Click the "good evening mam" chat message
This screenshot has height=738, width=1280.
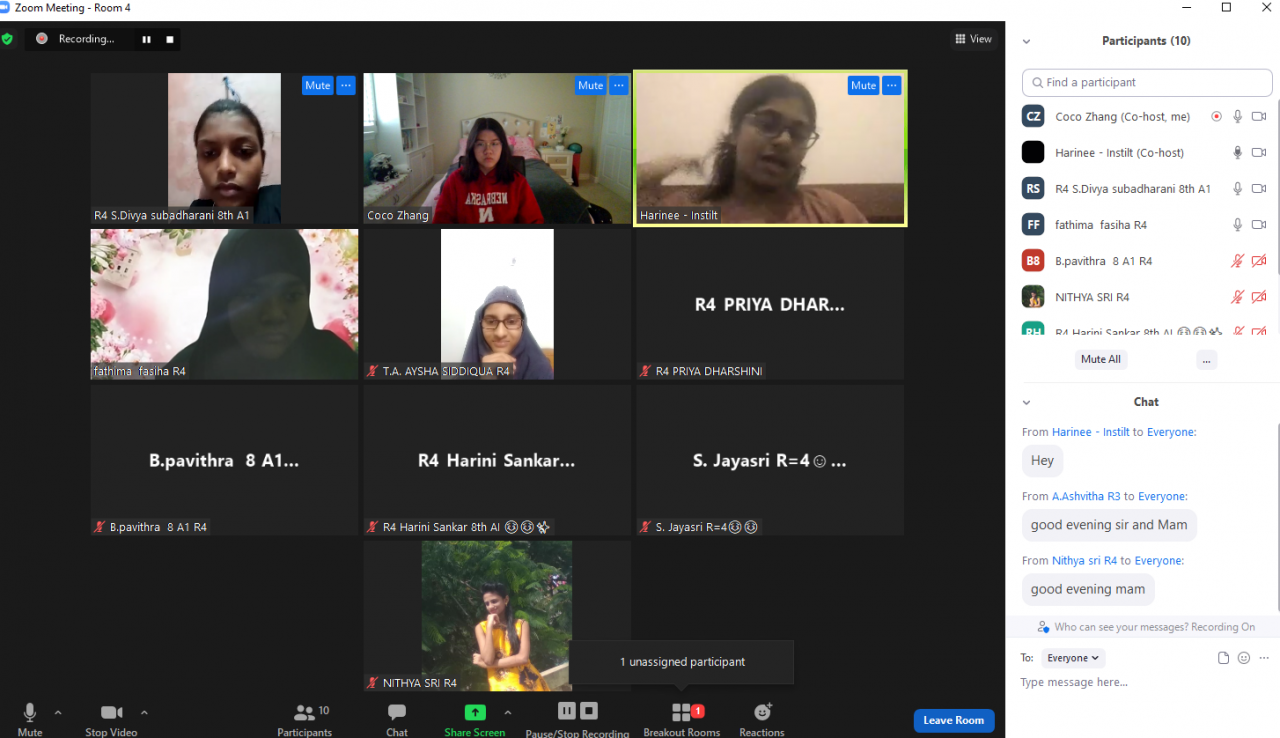pos(1088,589)
